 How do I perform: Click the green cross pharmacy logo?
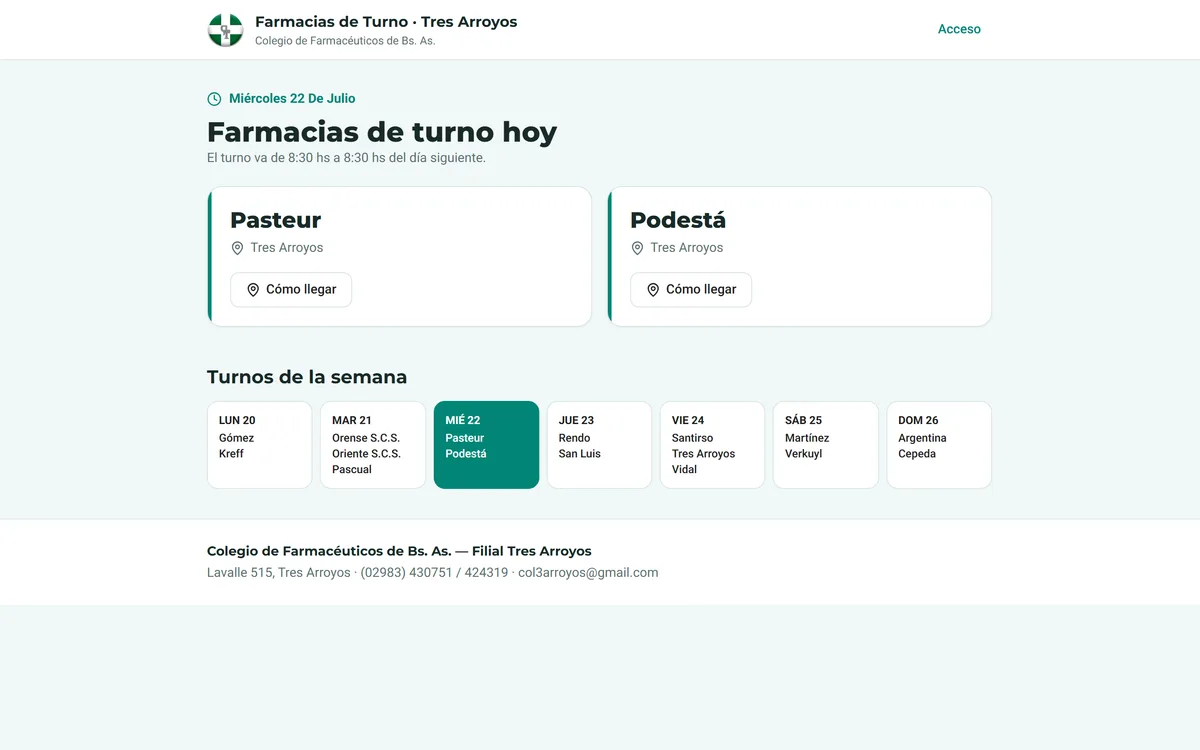pos(226,30)
